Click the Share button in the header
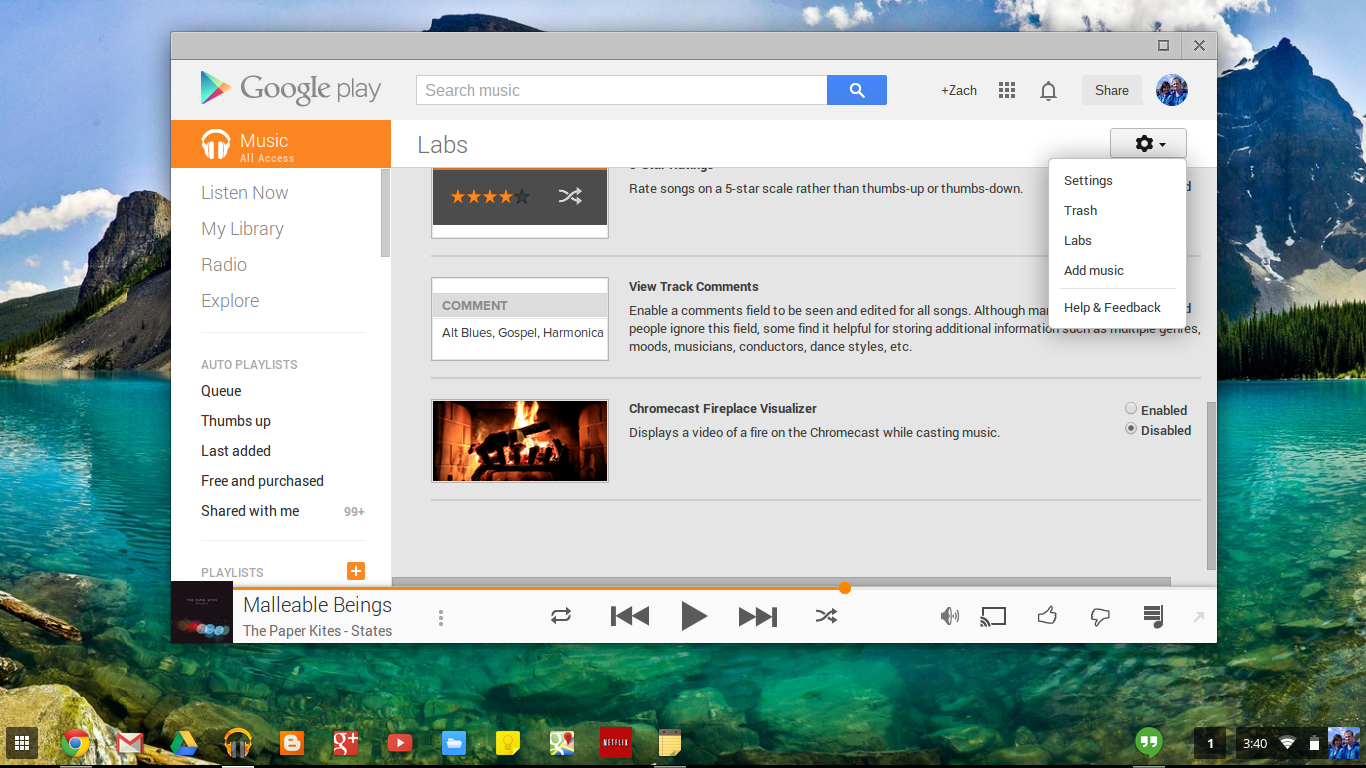Viewport: 1366px width, 768px height. tap(1112, 90)
